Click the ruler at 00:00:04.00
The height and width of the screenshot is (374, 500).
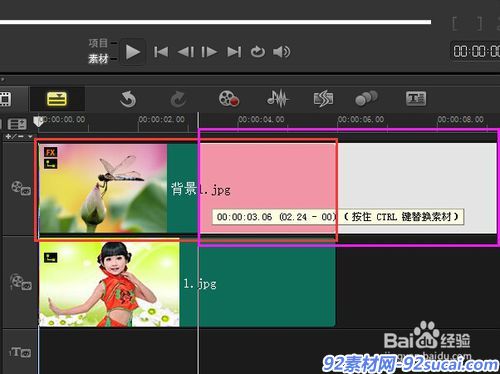point(261,119)
